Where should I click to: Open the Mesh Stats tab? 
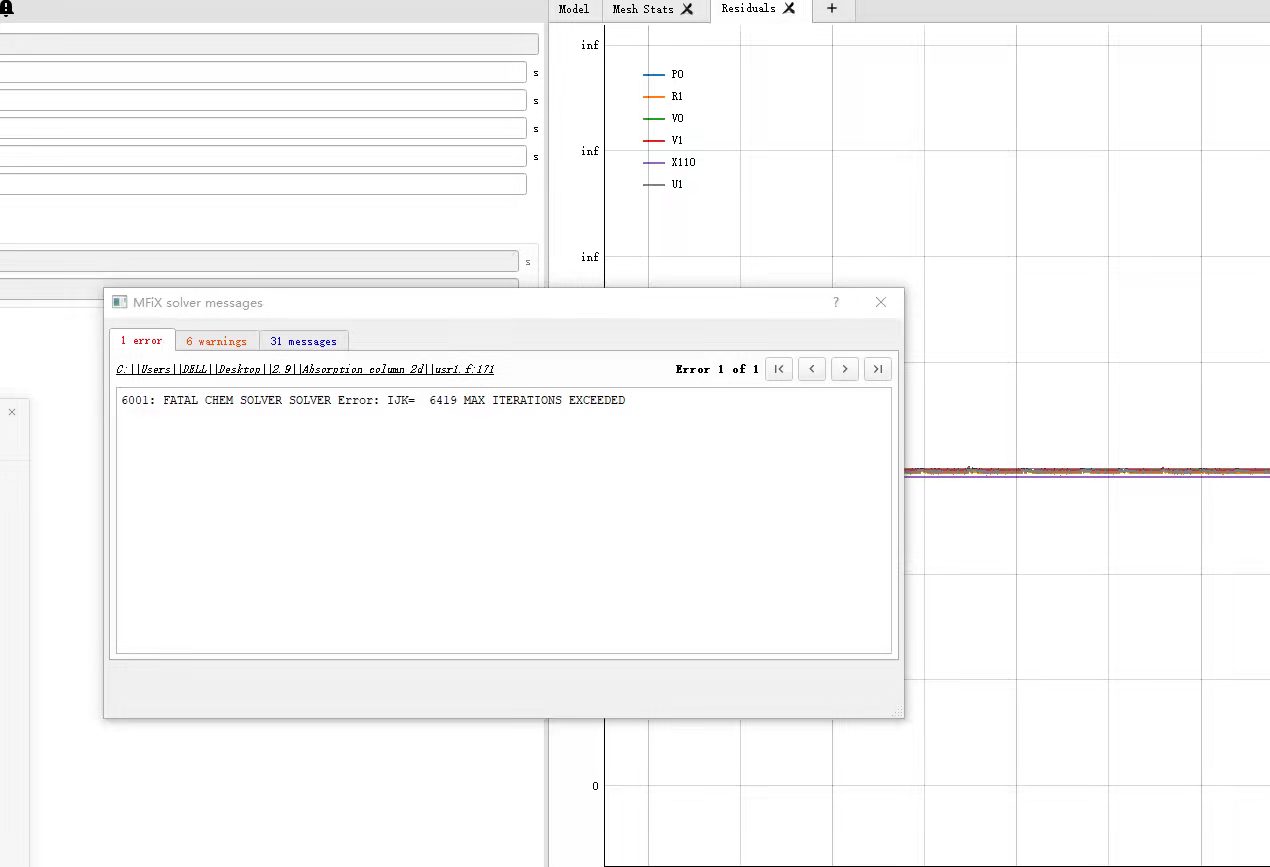642,9
